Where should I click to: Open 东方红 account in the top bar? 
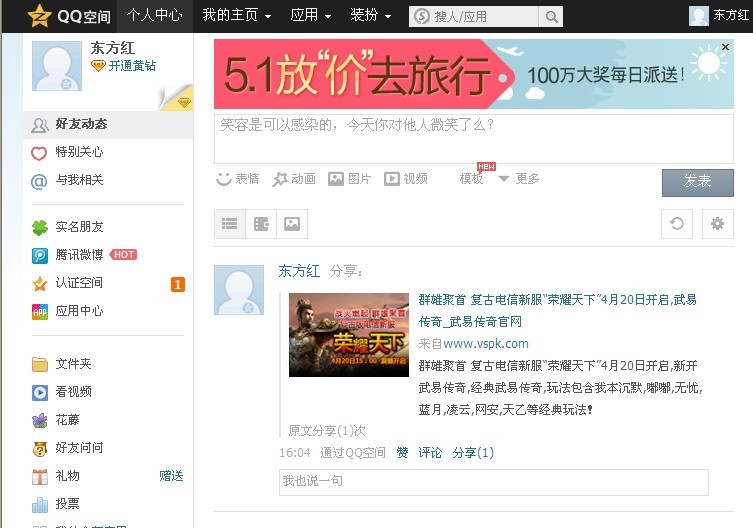click(719, 15)
